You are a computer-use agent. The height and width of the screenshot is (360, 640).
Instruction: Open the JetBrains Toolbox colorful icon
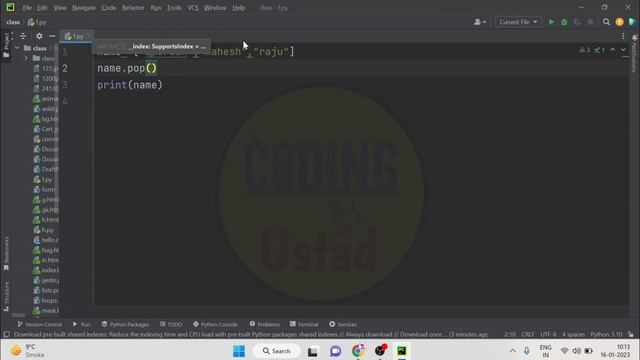[x=632, y=22]
